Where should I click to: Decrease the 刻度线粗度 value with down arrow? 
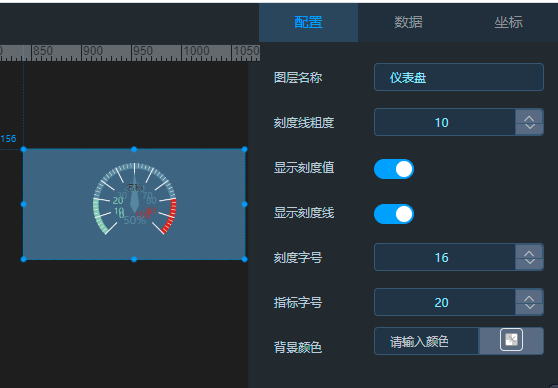click(529, 127)
